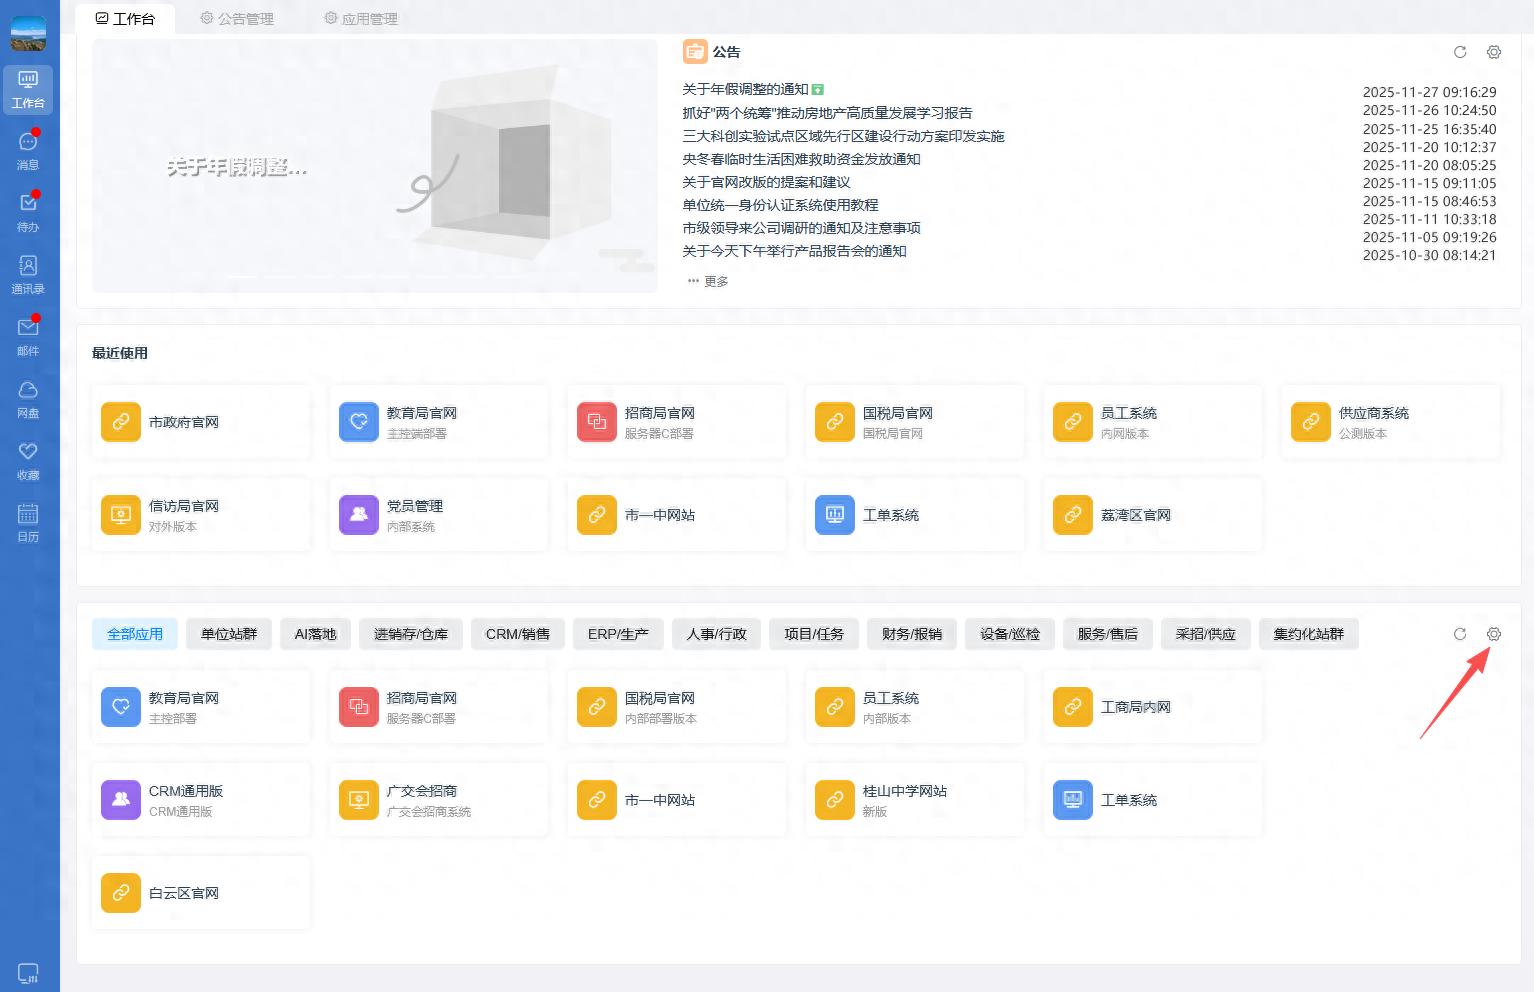Open the announcement settings gear
The height and width of the screenshot is (992, 1534).
pyautogui.click(x=1493, y=52)
